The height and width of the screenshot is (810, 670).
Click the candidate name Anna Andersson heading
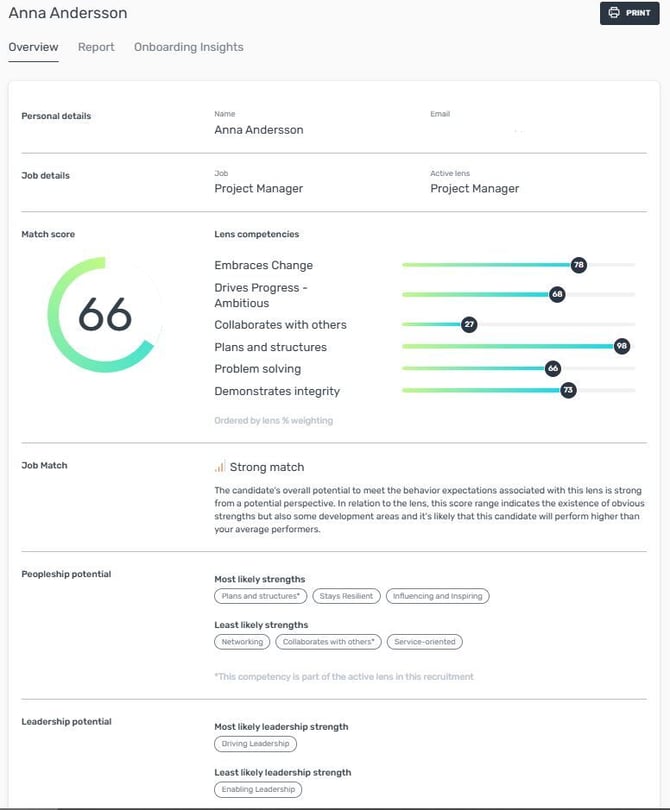[x=67, y=13]
